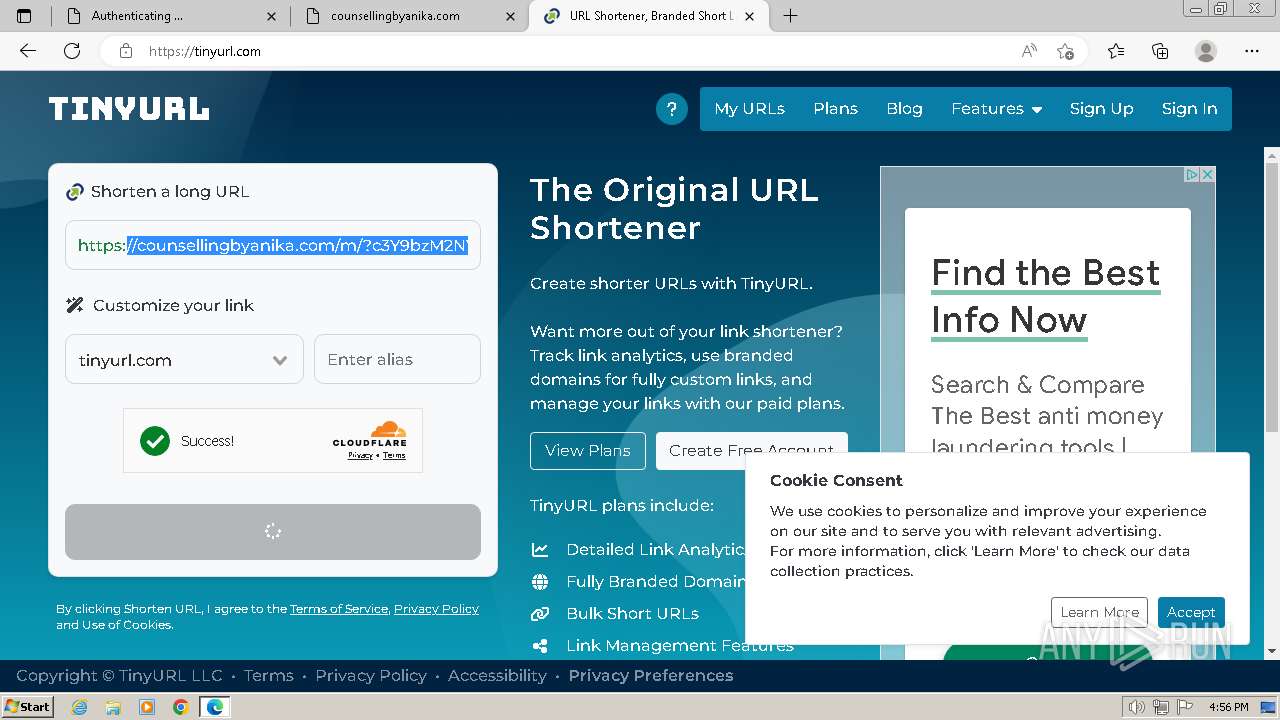
Task: Open a new browser tab
Action: click(790, 15)
